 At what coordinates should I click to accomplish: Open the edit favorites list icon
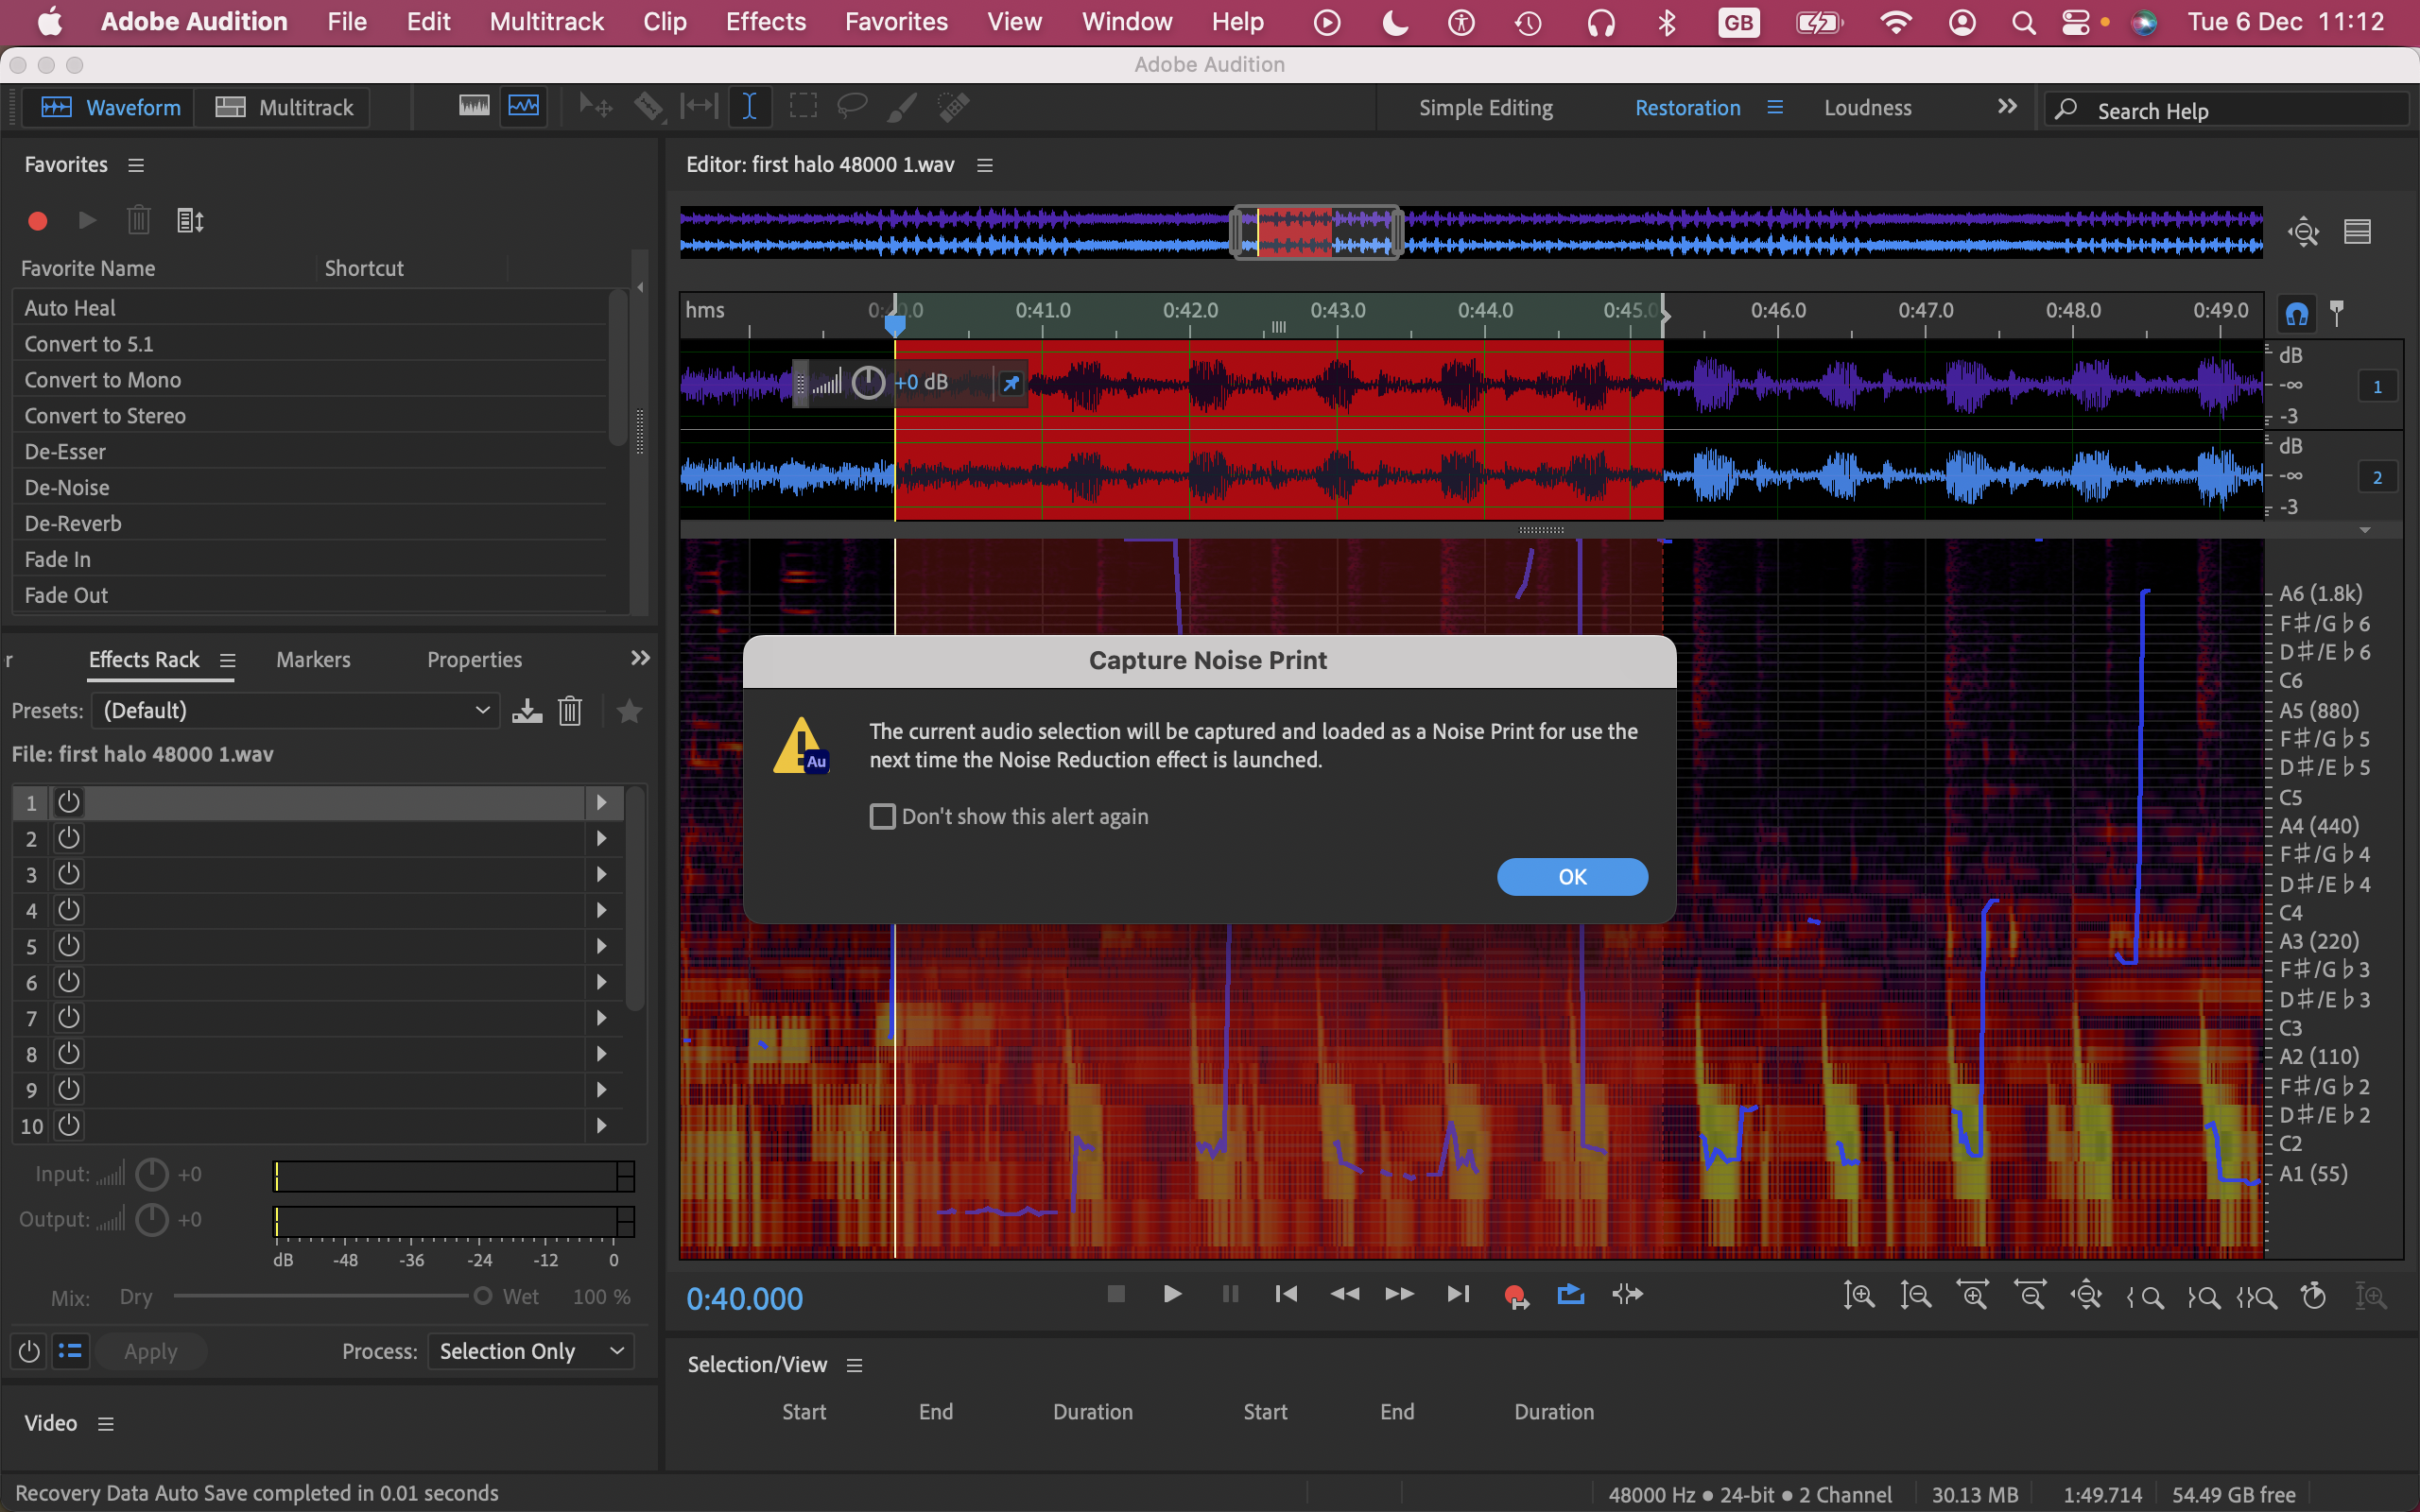(x=190, y=220)
